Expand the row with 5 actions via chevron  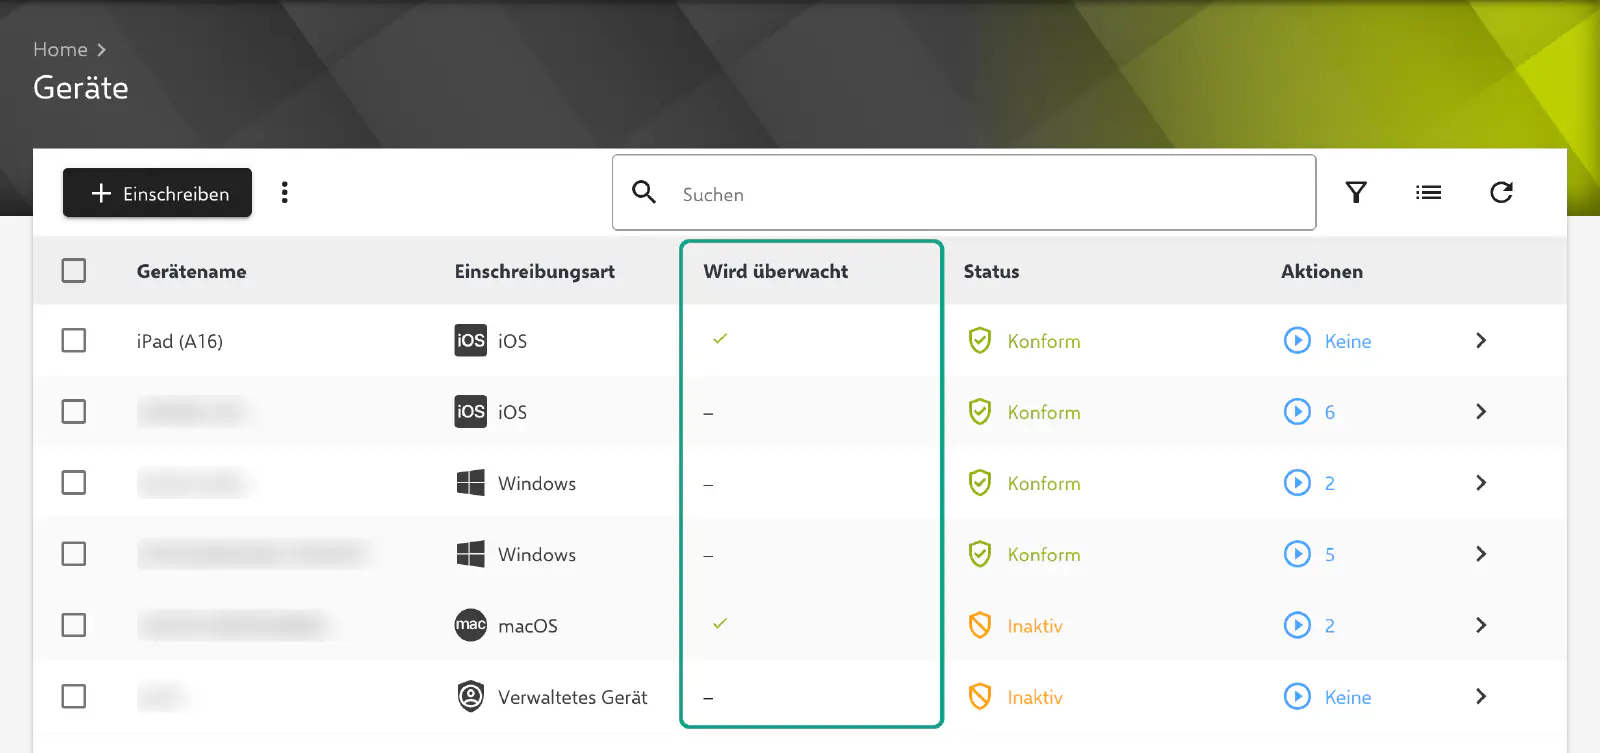pyautogui.click(x=1481, y=554)
